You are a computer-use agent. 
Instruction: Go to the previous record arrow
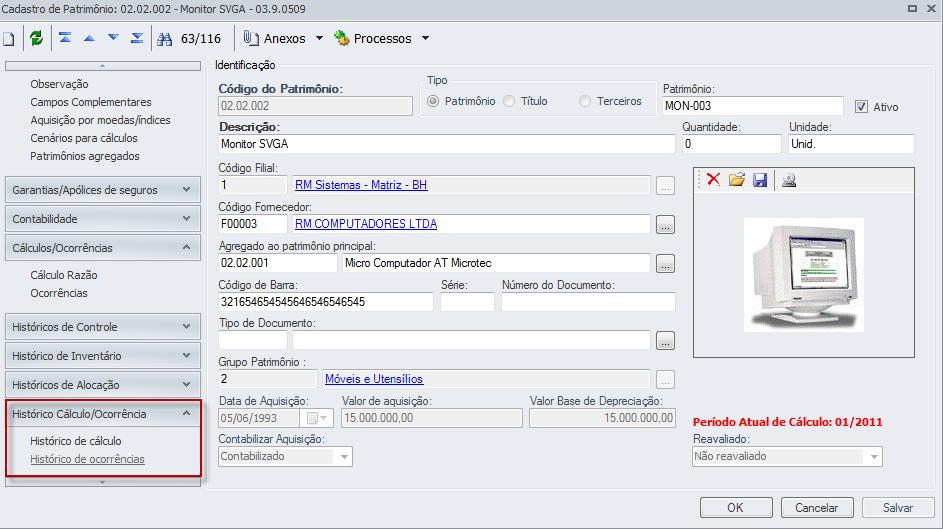89,38
